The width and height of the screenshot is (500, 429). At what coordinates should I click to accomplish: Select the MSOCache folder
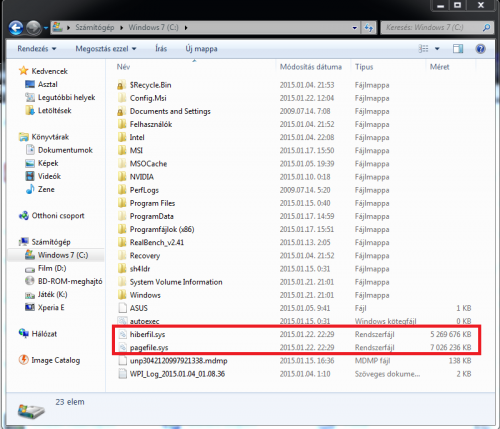(148, 164)
